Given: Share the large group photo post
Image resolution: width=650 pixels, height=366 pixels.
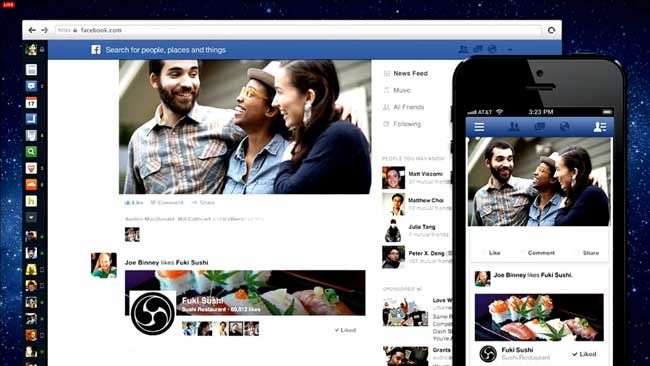Looking at the screenshot, I should [x=203, y=203].
